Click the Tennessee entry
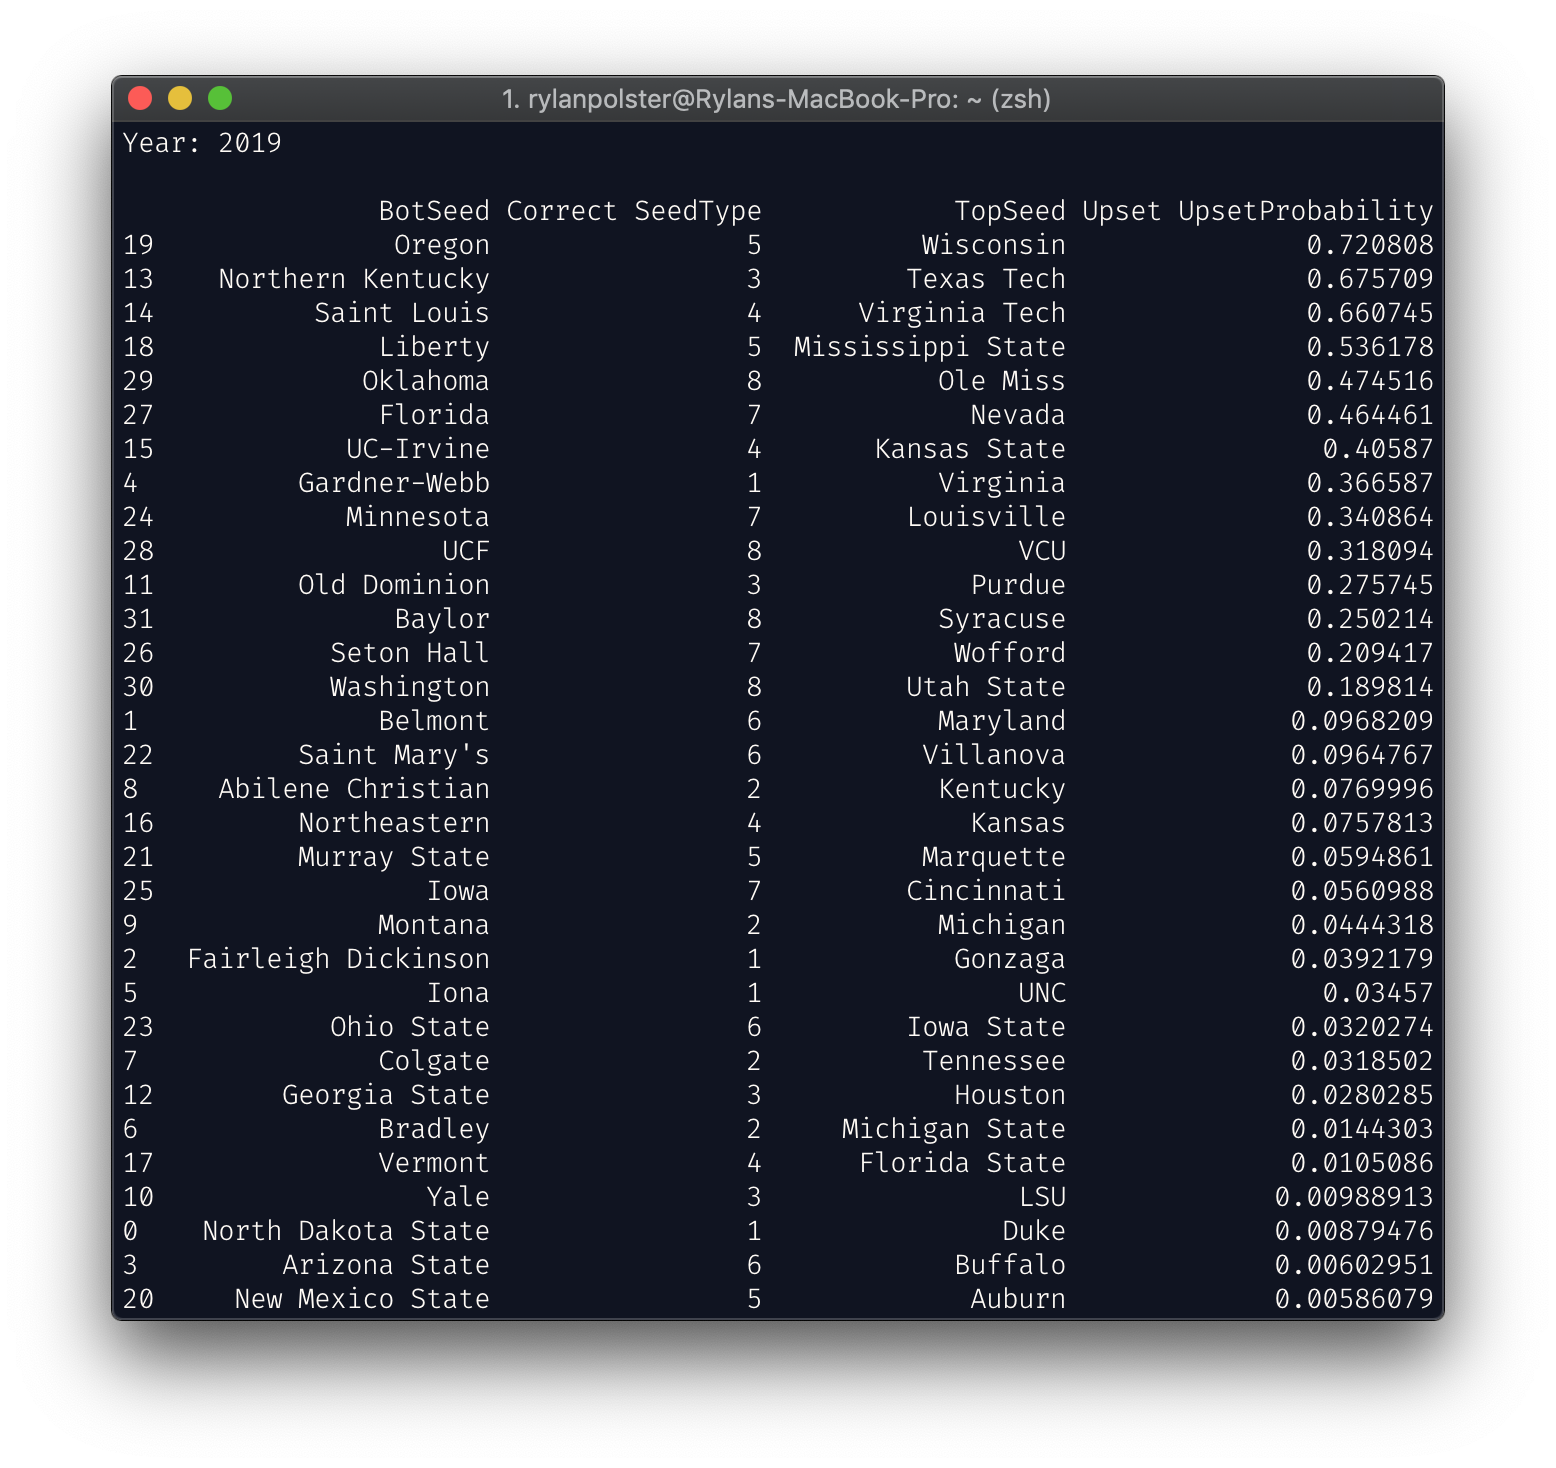The image size is (1556, 1468). point(994,1061)
